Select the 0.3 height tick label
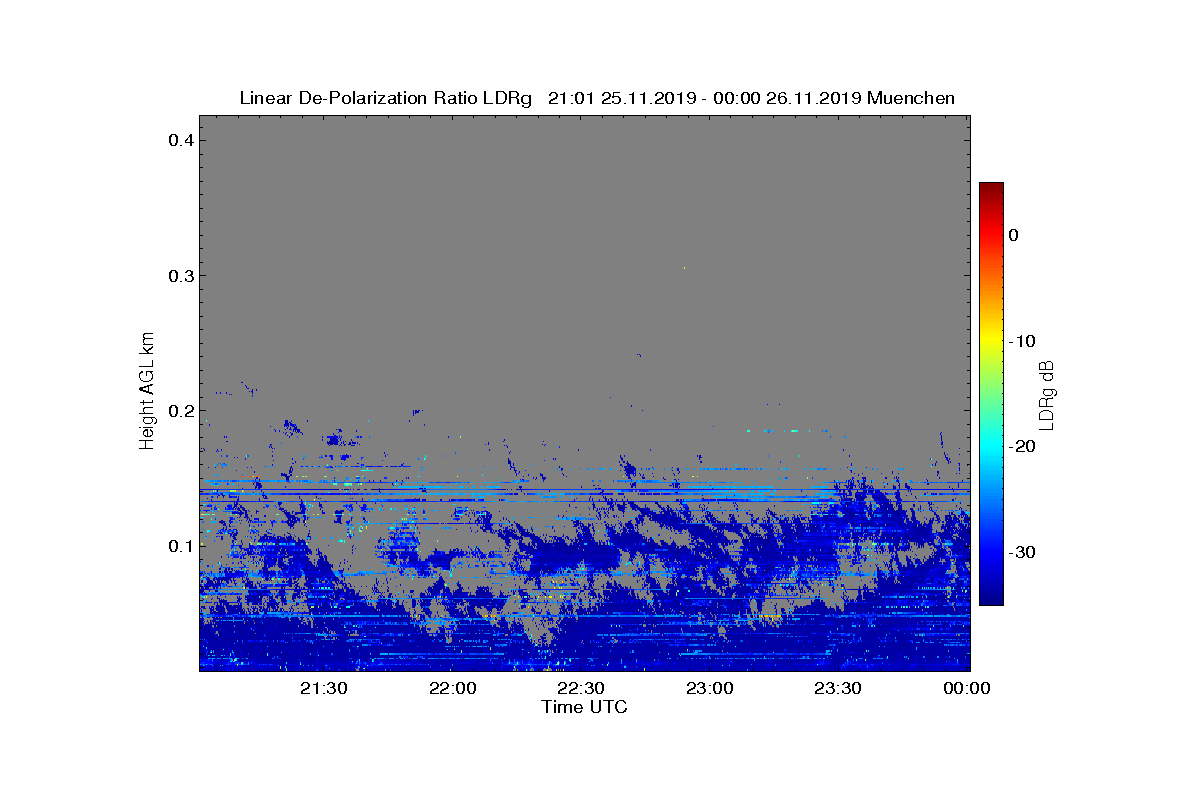1200x800 pixels. tap(180, 275)
